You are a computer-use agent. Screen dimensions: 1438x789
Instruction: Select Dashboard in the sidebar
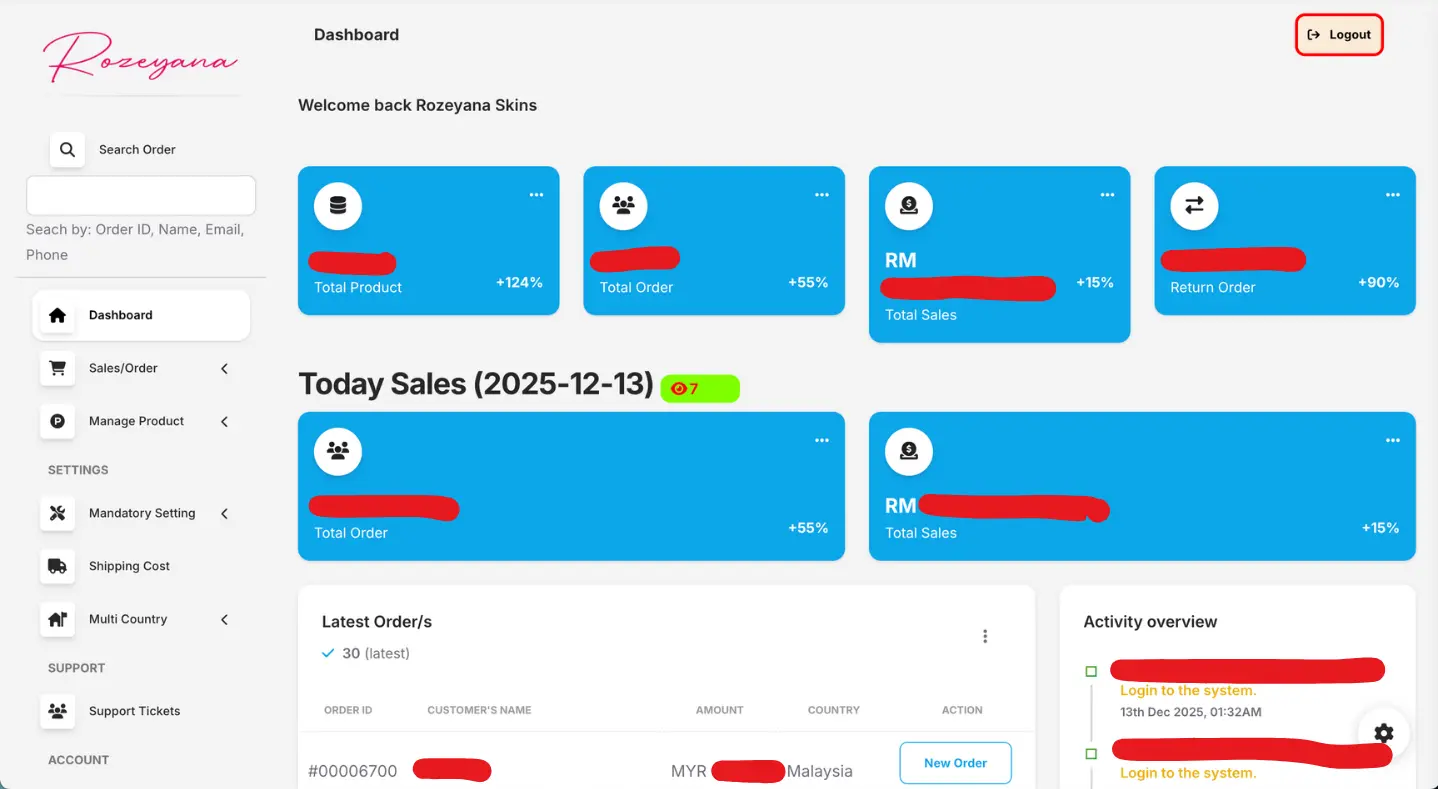pos(141,315)
